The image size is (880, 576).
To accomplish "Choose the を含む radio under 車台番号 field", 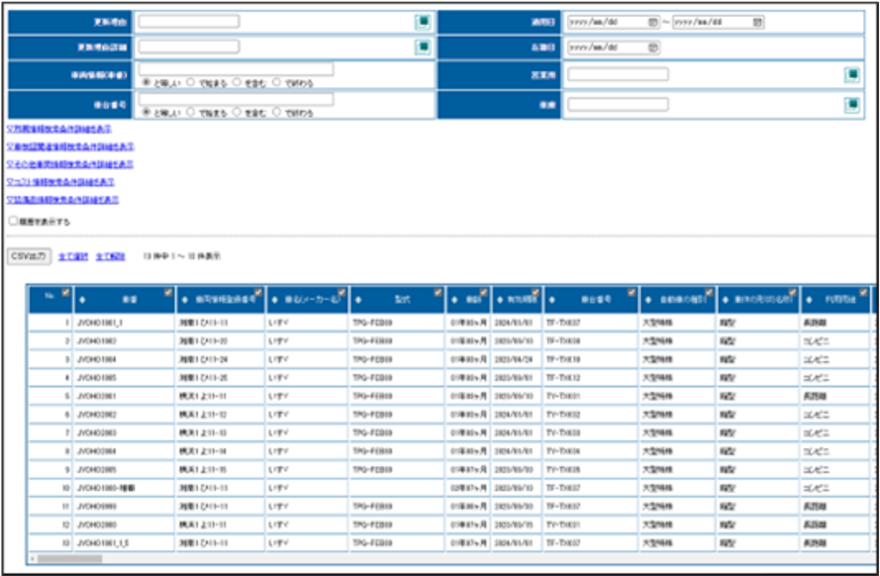I will pyautogui.click(x=237, y=112).
